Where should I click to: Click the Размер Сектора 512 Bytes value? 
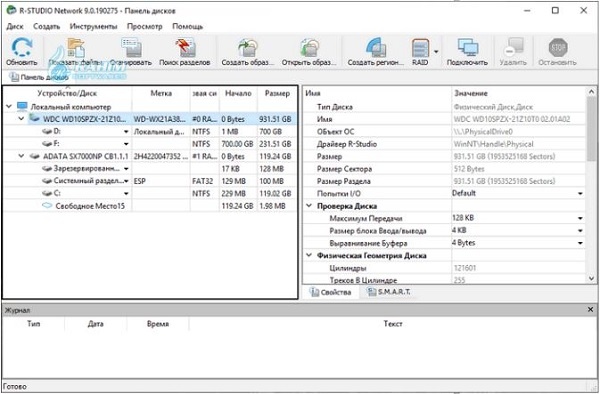tap(468, 169)
